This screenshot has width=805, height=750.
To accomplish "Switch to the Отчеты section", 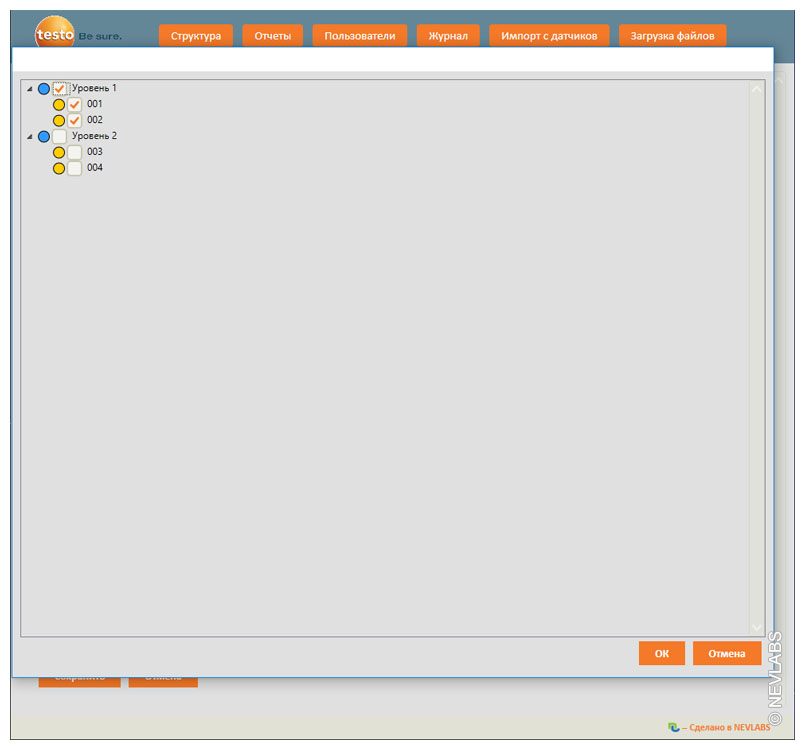I will click(x=272, y=36).
